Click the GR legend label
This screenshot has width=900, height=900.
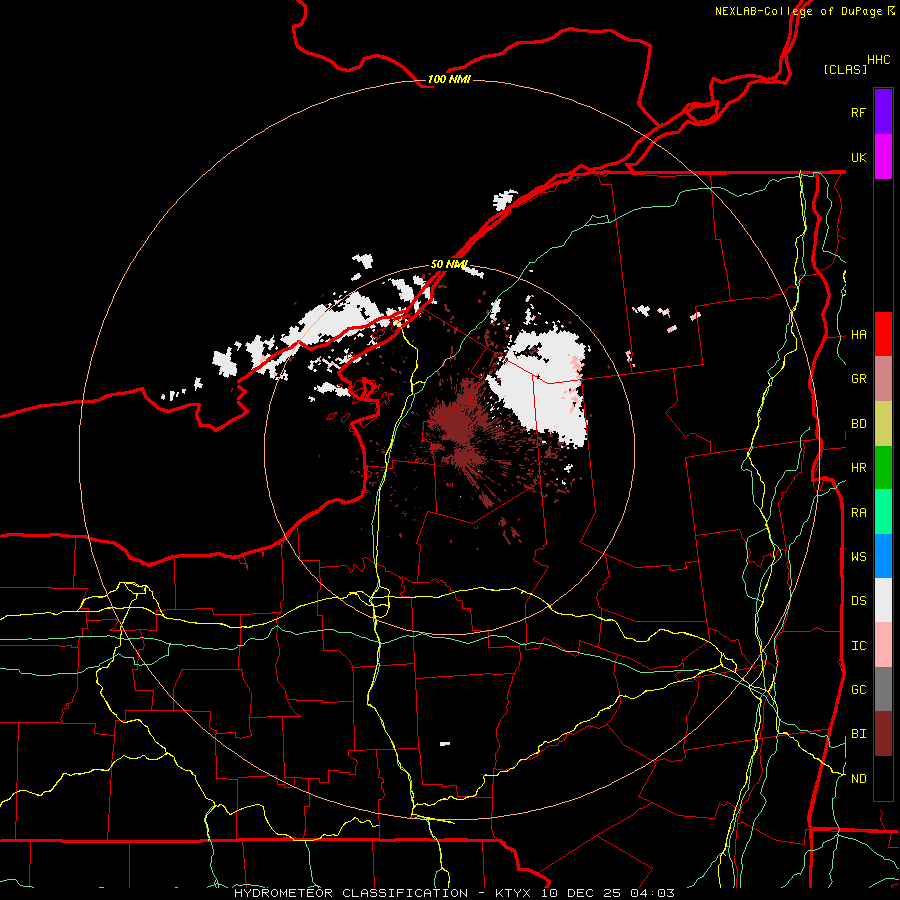pyautogui.click(x=858, y=379)
